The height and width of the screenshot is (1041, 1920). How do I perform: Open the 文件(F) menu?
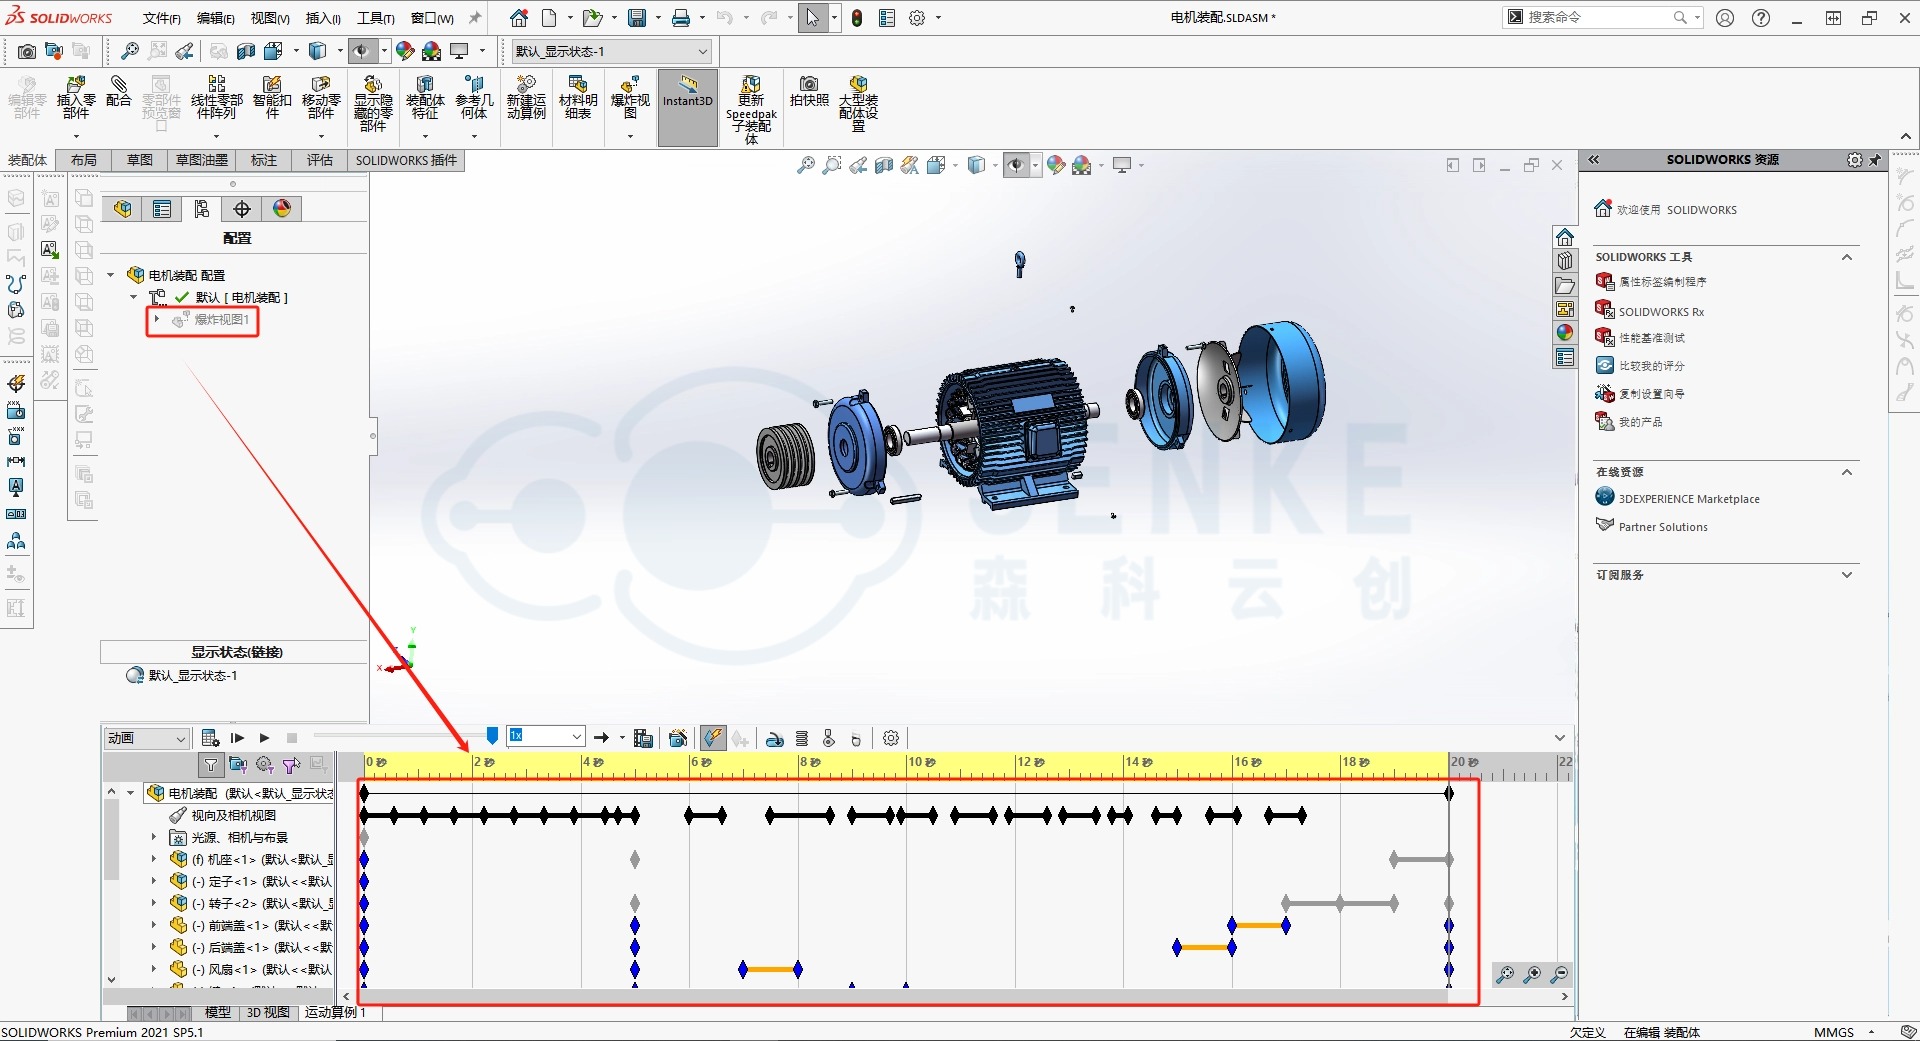161,18
